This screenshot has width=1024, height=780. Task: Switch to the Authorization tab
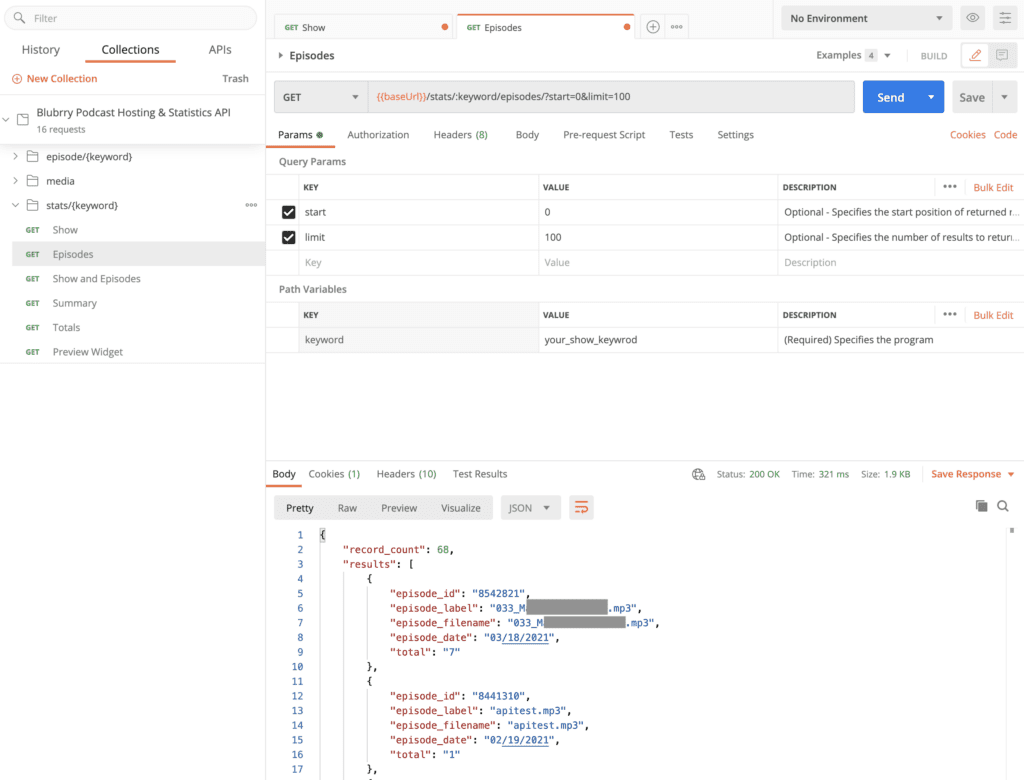[x=378, y=135]
